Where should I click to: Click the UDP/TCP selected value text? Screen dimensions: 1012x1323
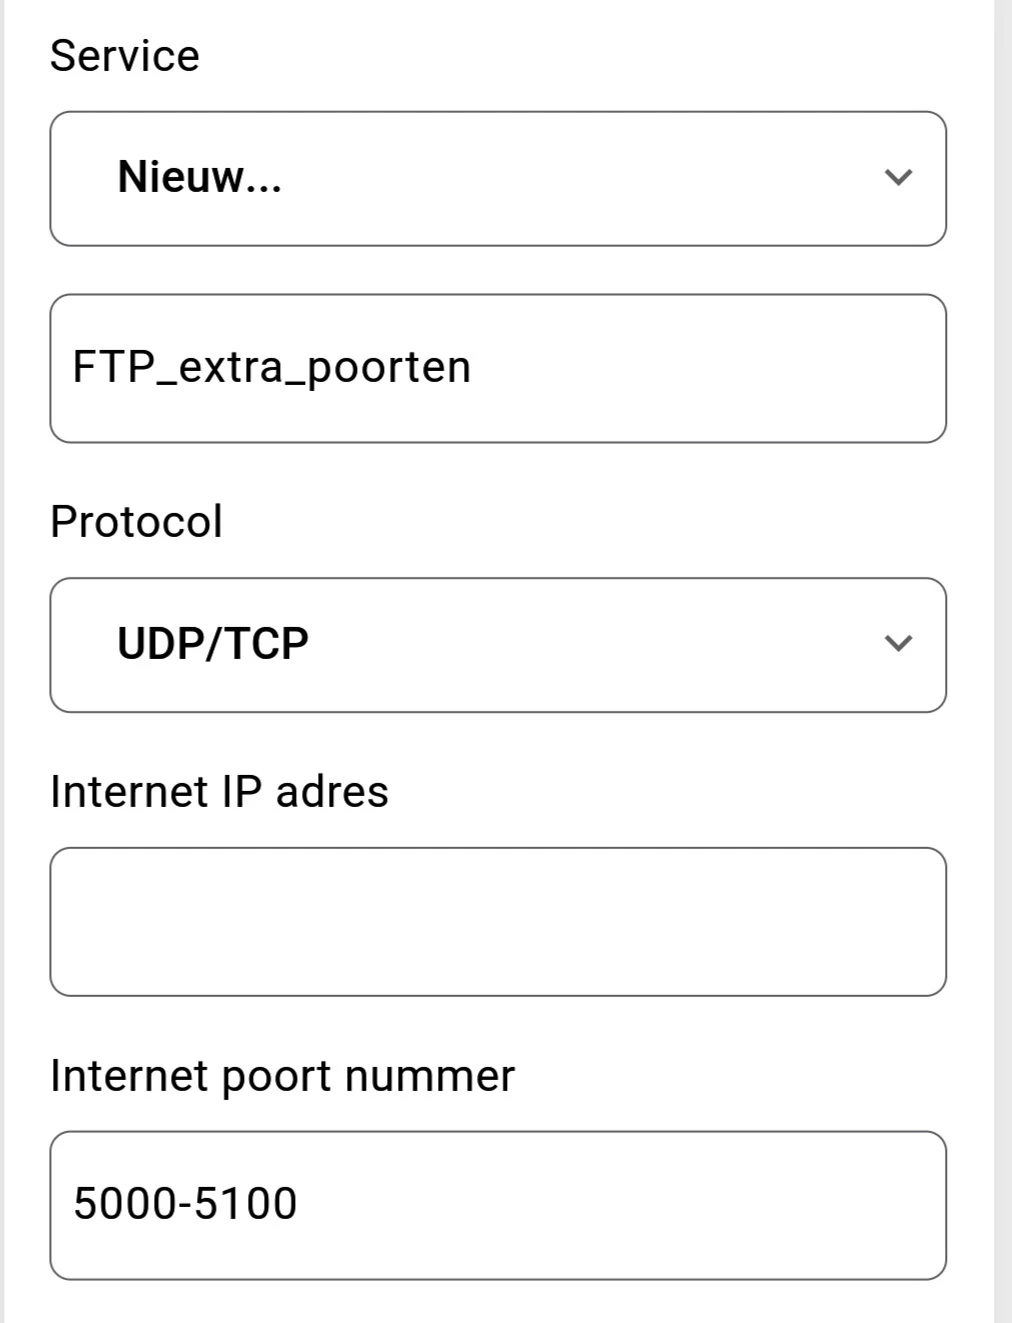(x=212, y=643)
